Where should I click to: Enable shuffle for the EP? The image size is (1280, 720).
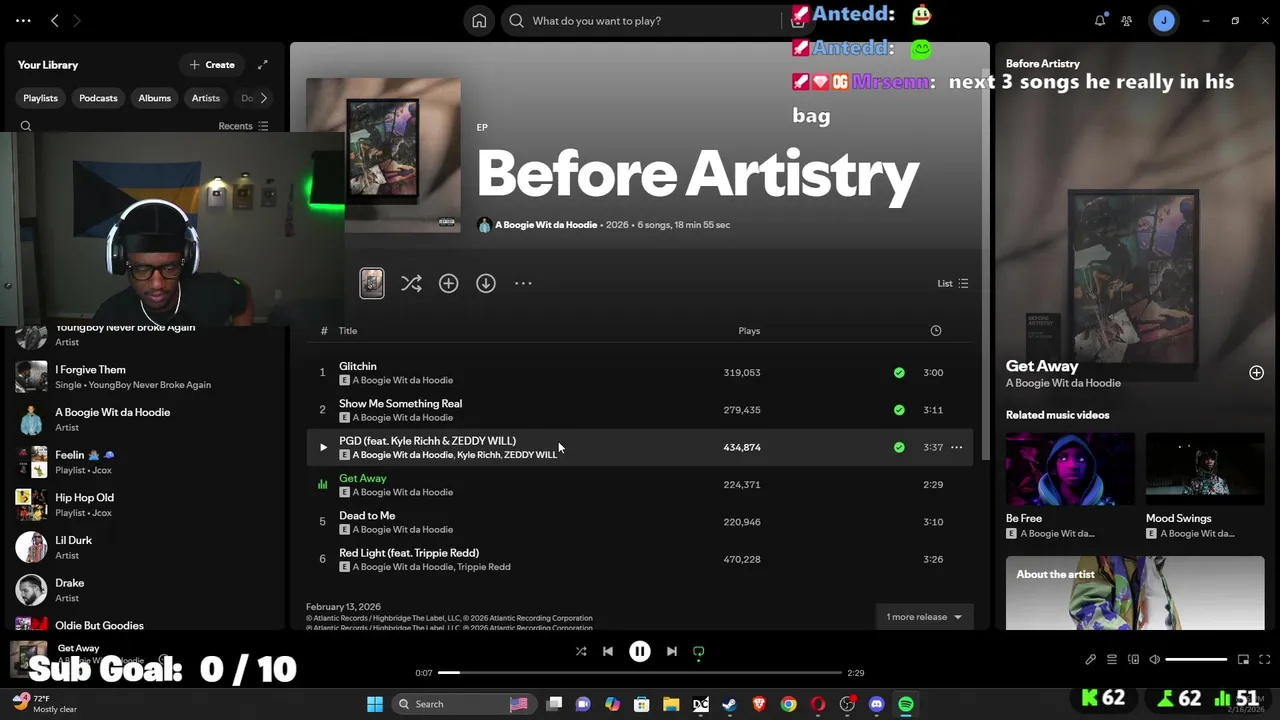point(411,284)
